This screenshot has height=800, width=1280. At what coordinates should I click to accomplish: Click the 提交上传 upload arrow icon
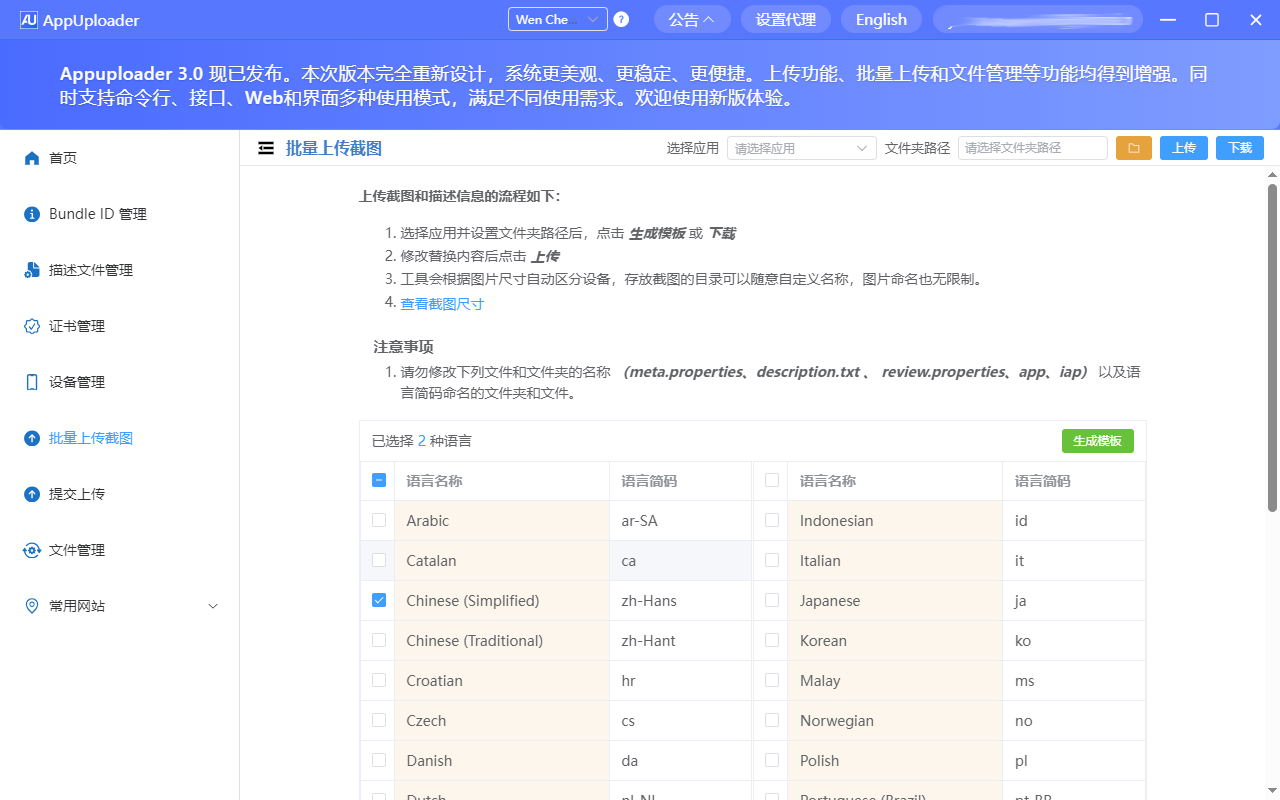point(31,493)
